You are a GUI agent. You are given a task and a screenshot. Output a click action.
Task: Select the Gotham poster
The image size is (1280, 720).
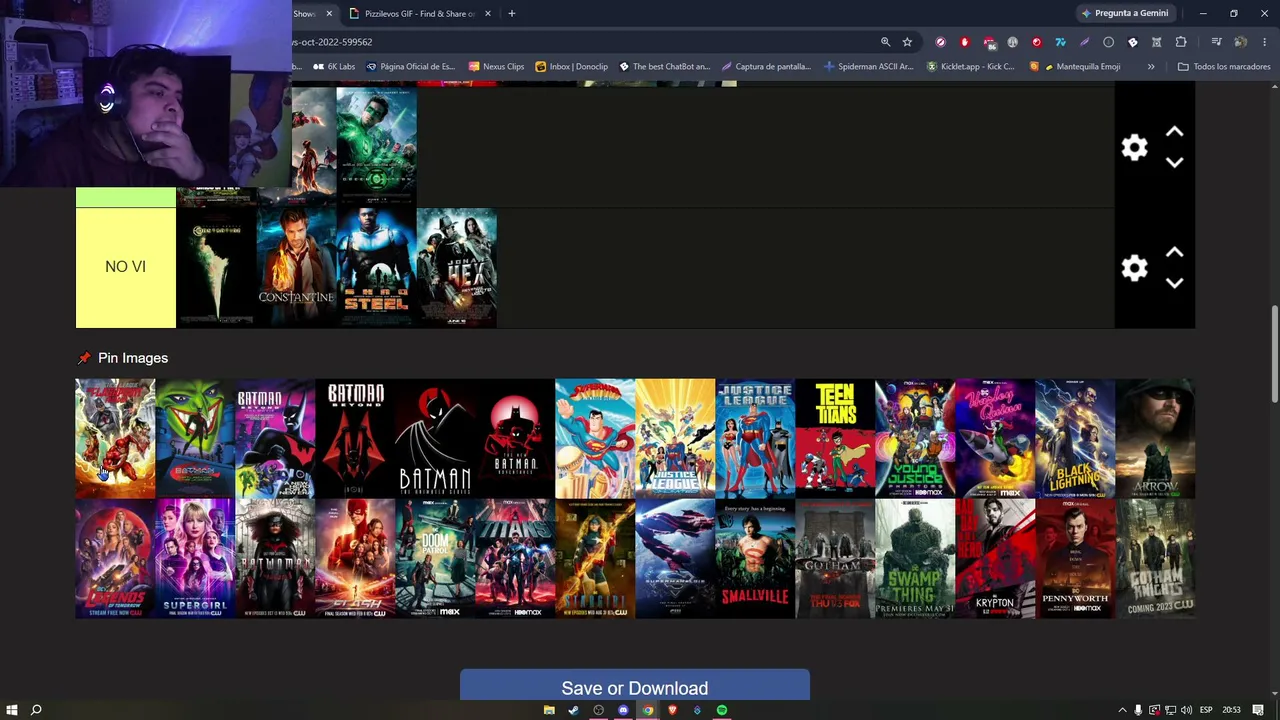click(x=835, y=558)
